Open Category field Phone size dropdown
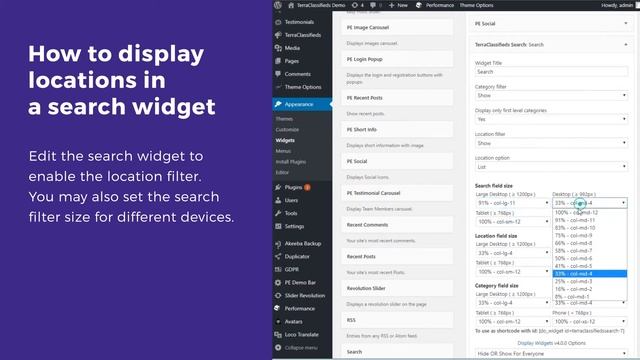Image resolution: width=640 pixels, height=360 pixels. pyautogui.click(x=590, y=322)
